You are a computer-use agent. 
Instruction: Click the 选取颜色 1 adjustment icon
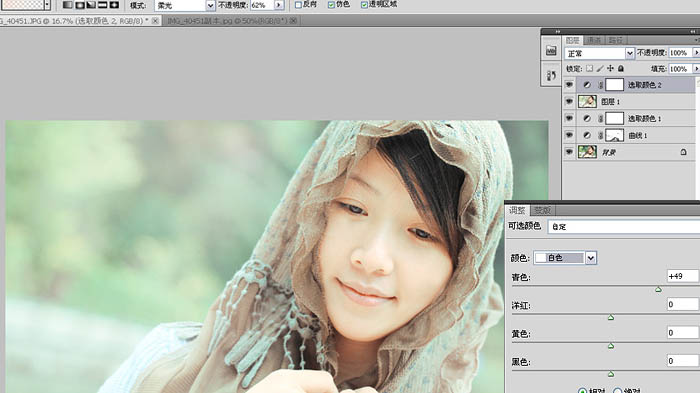[587, 118]
